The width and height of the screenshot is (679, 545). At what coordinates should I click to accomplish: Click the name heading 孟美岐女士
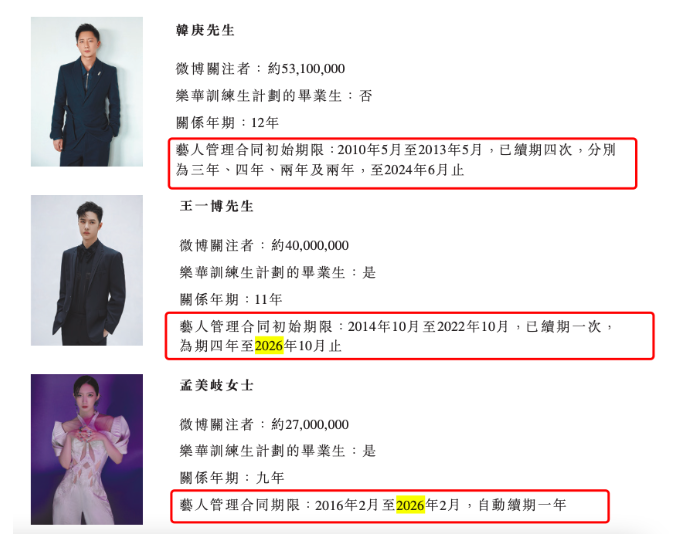coord(216,385)
